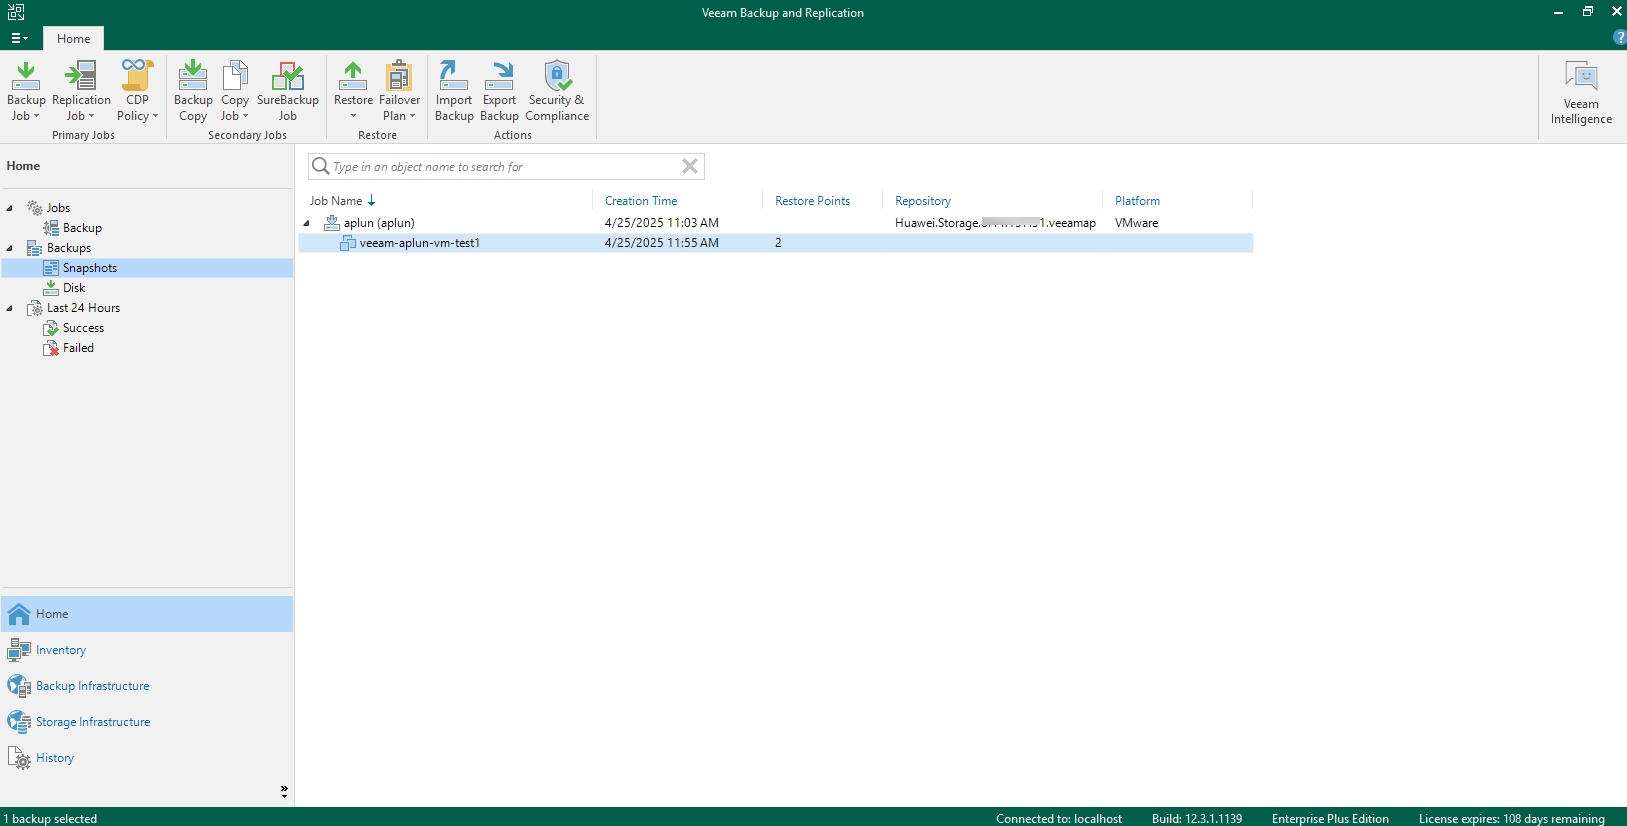Sort by Platform column header
The height and width of the screenshot is (826, 1627).
[1137, 201]
